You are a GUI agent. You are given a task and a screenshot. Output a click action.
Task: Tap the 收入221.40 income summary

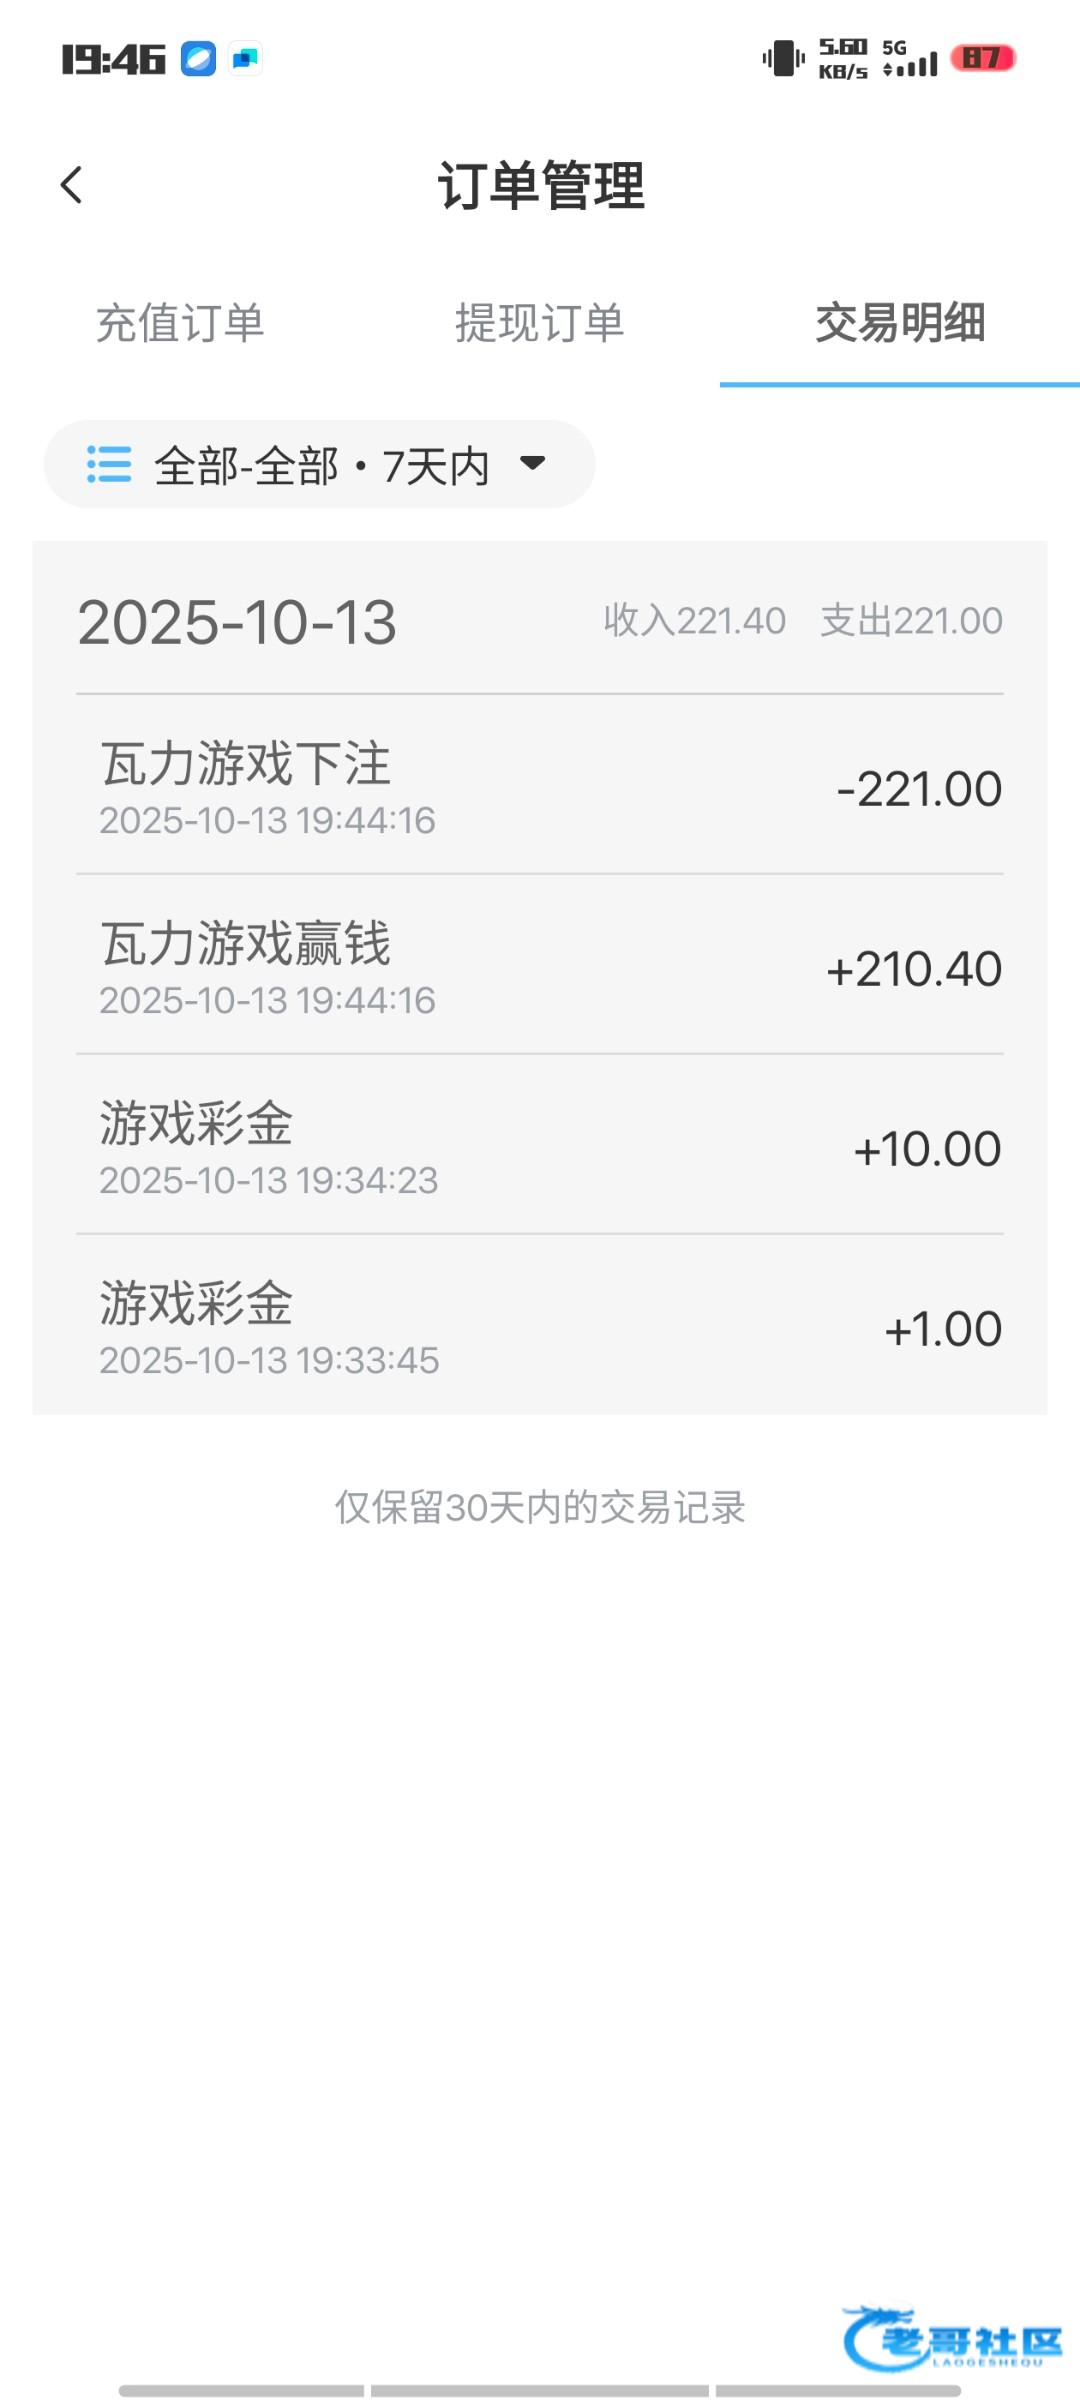pos(694,621)
